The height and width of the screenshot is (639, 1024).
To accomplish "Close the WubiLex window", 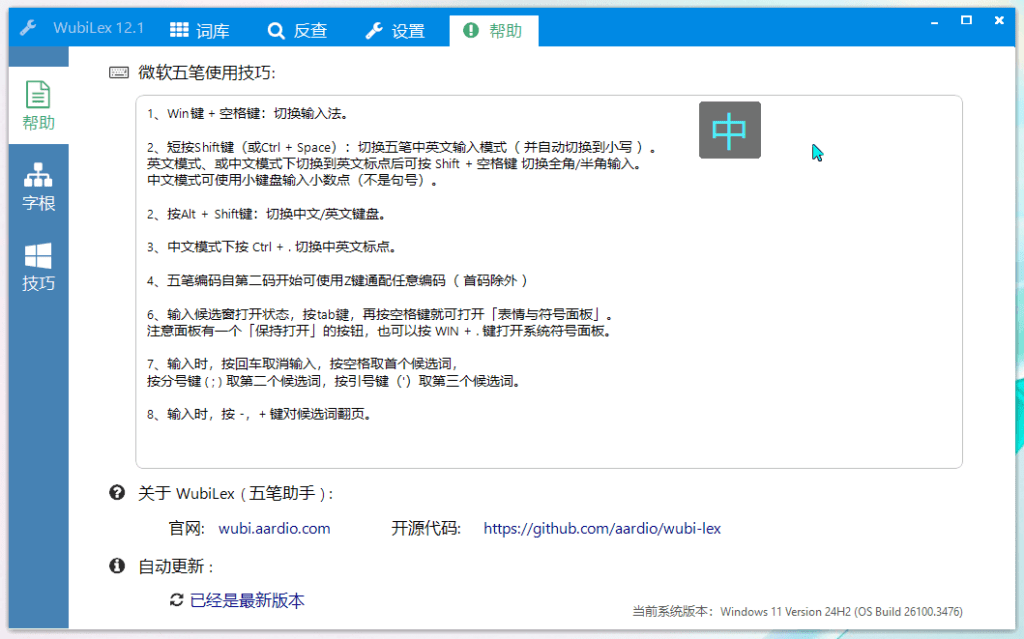I will click(999, 21).
